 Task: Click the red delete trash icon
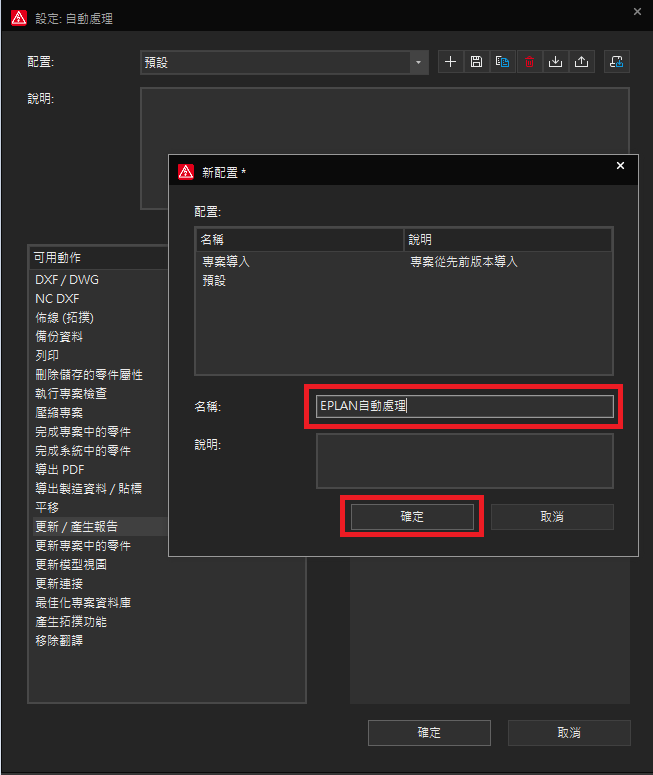click(529, 62)
